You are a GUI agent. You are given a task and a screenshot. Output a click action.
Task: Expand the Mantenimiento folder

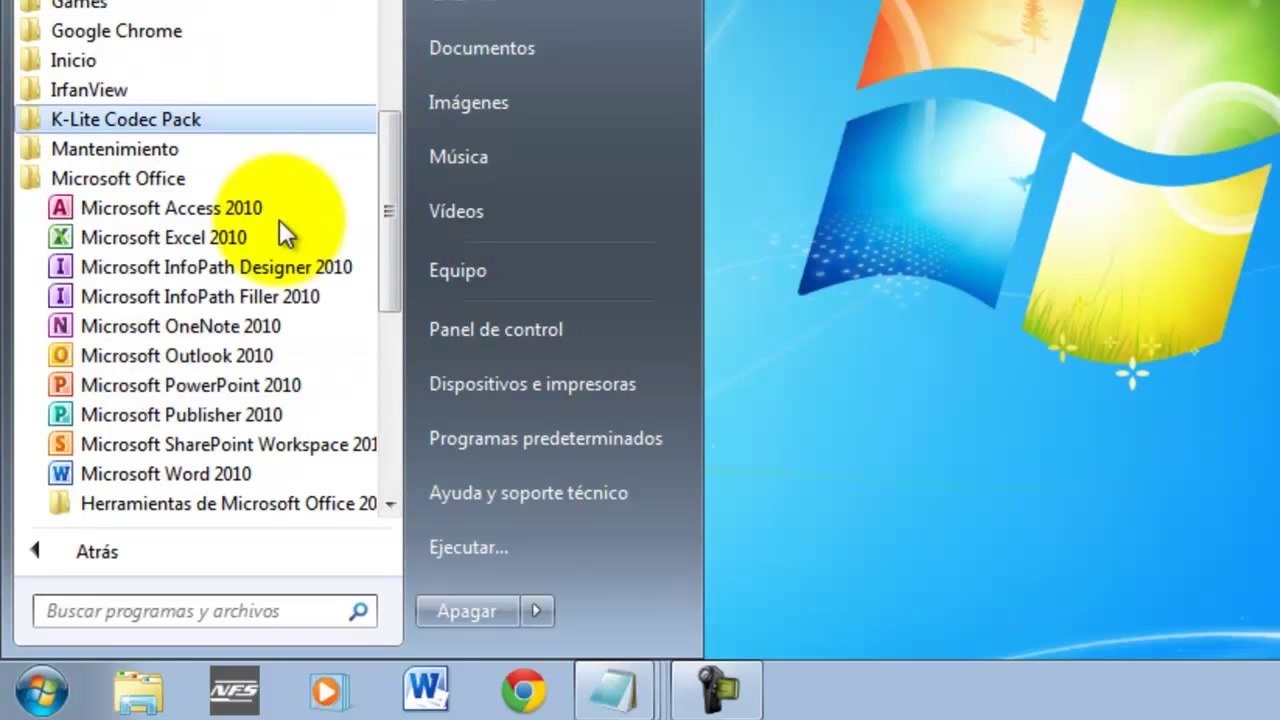tap(115, 149)
